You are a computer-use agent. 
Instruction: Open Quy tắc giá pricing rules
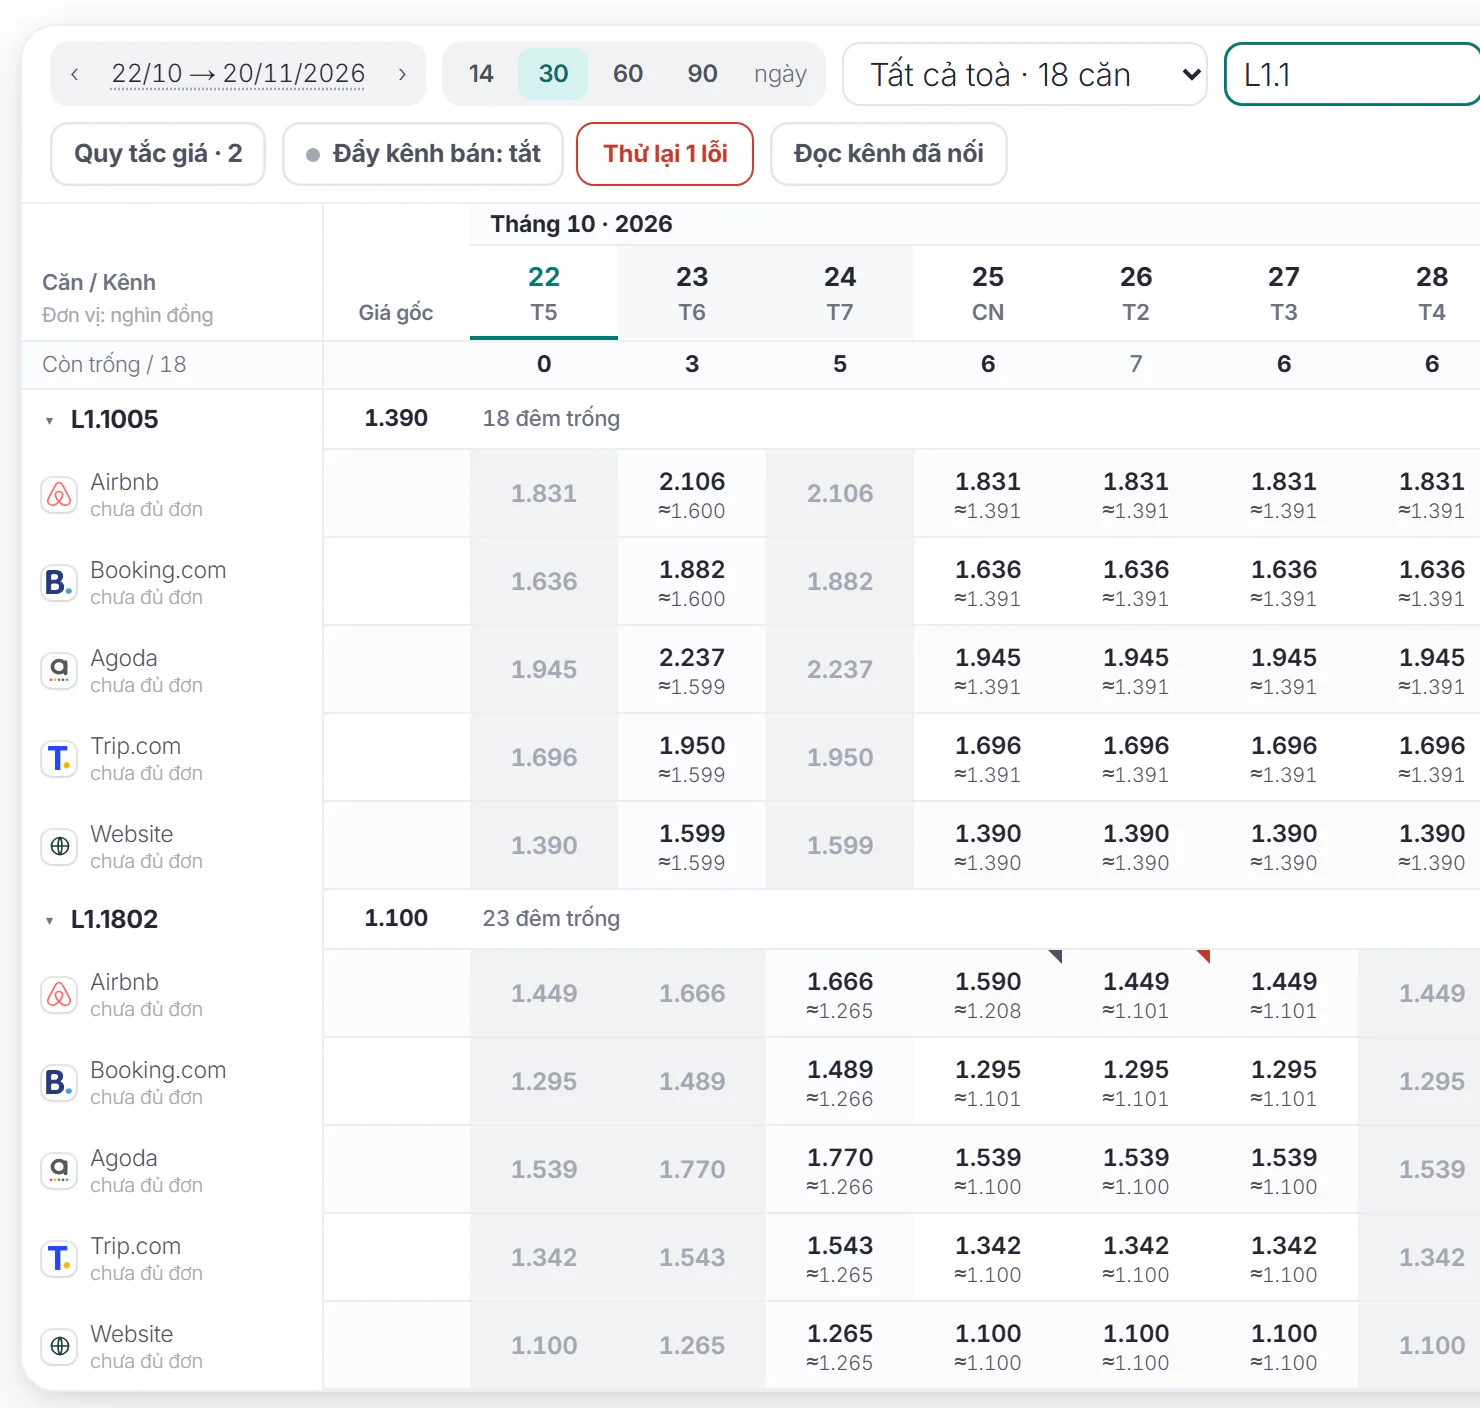point(158,154)
